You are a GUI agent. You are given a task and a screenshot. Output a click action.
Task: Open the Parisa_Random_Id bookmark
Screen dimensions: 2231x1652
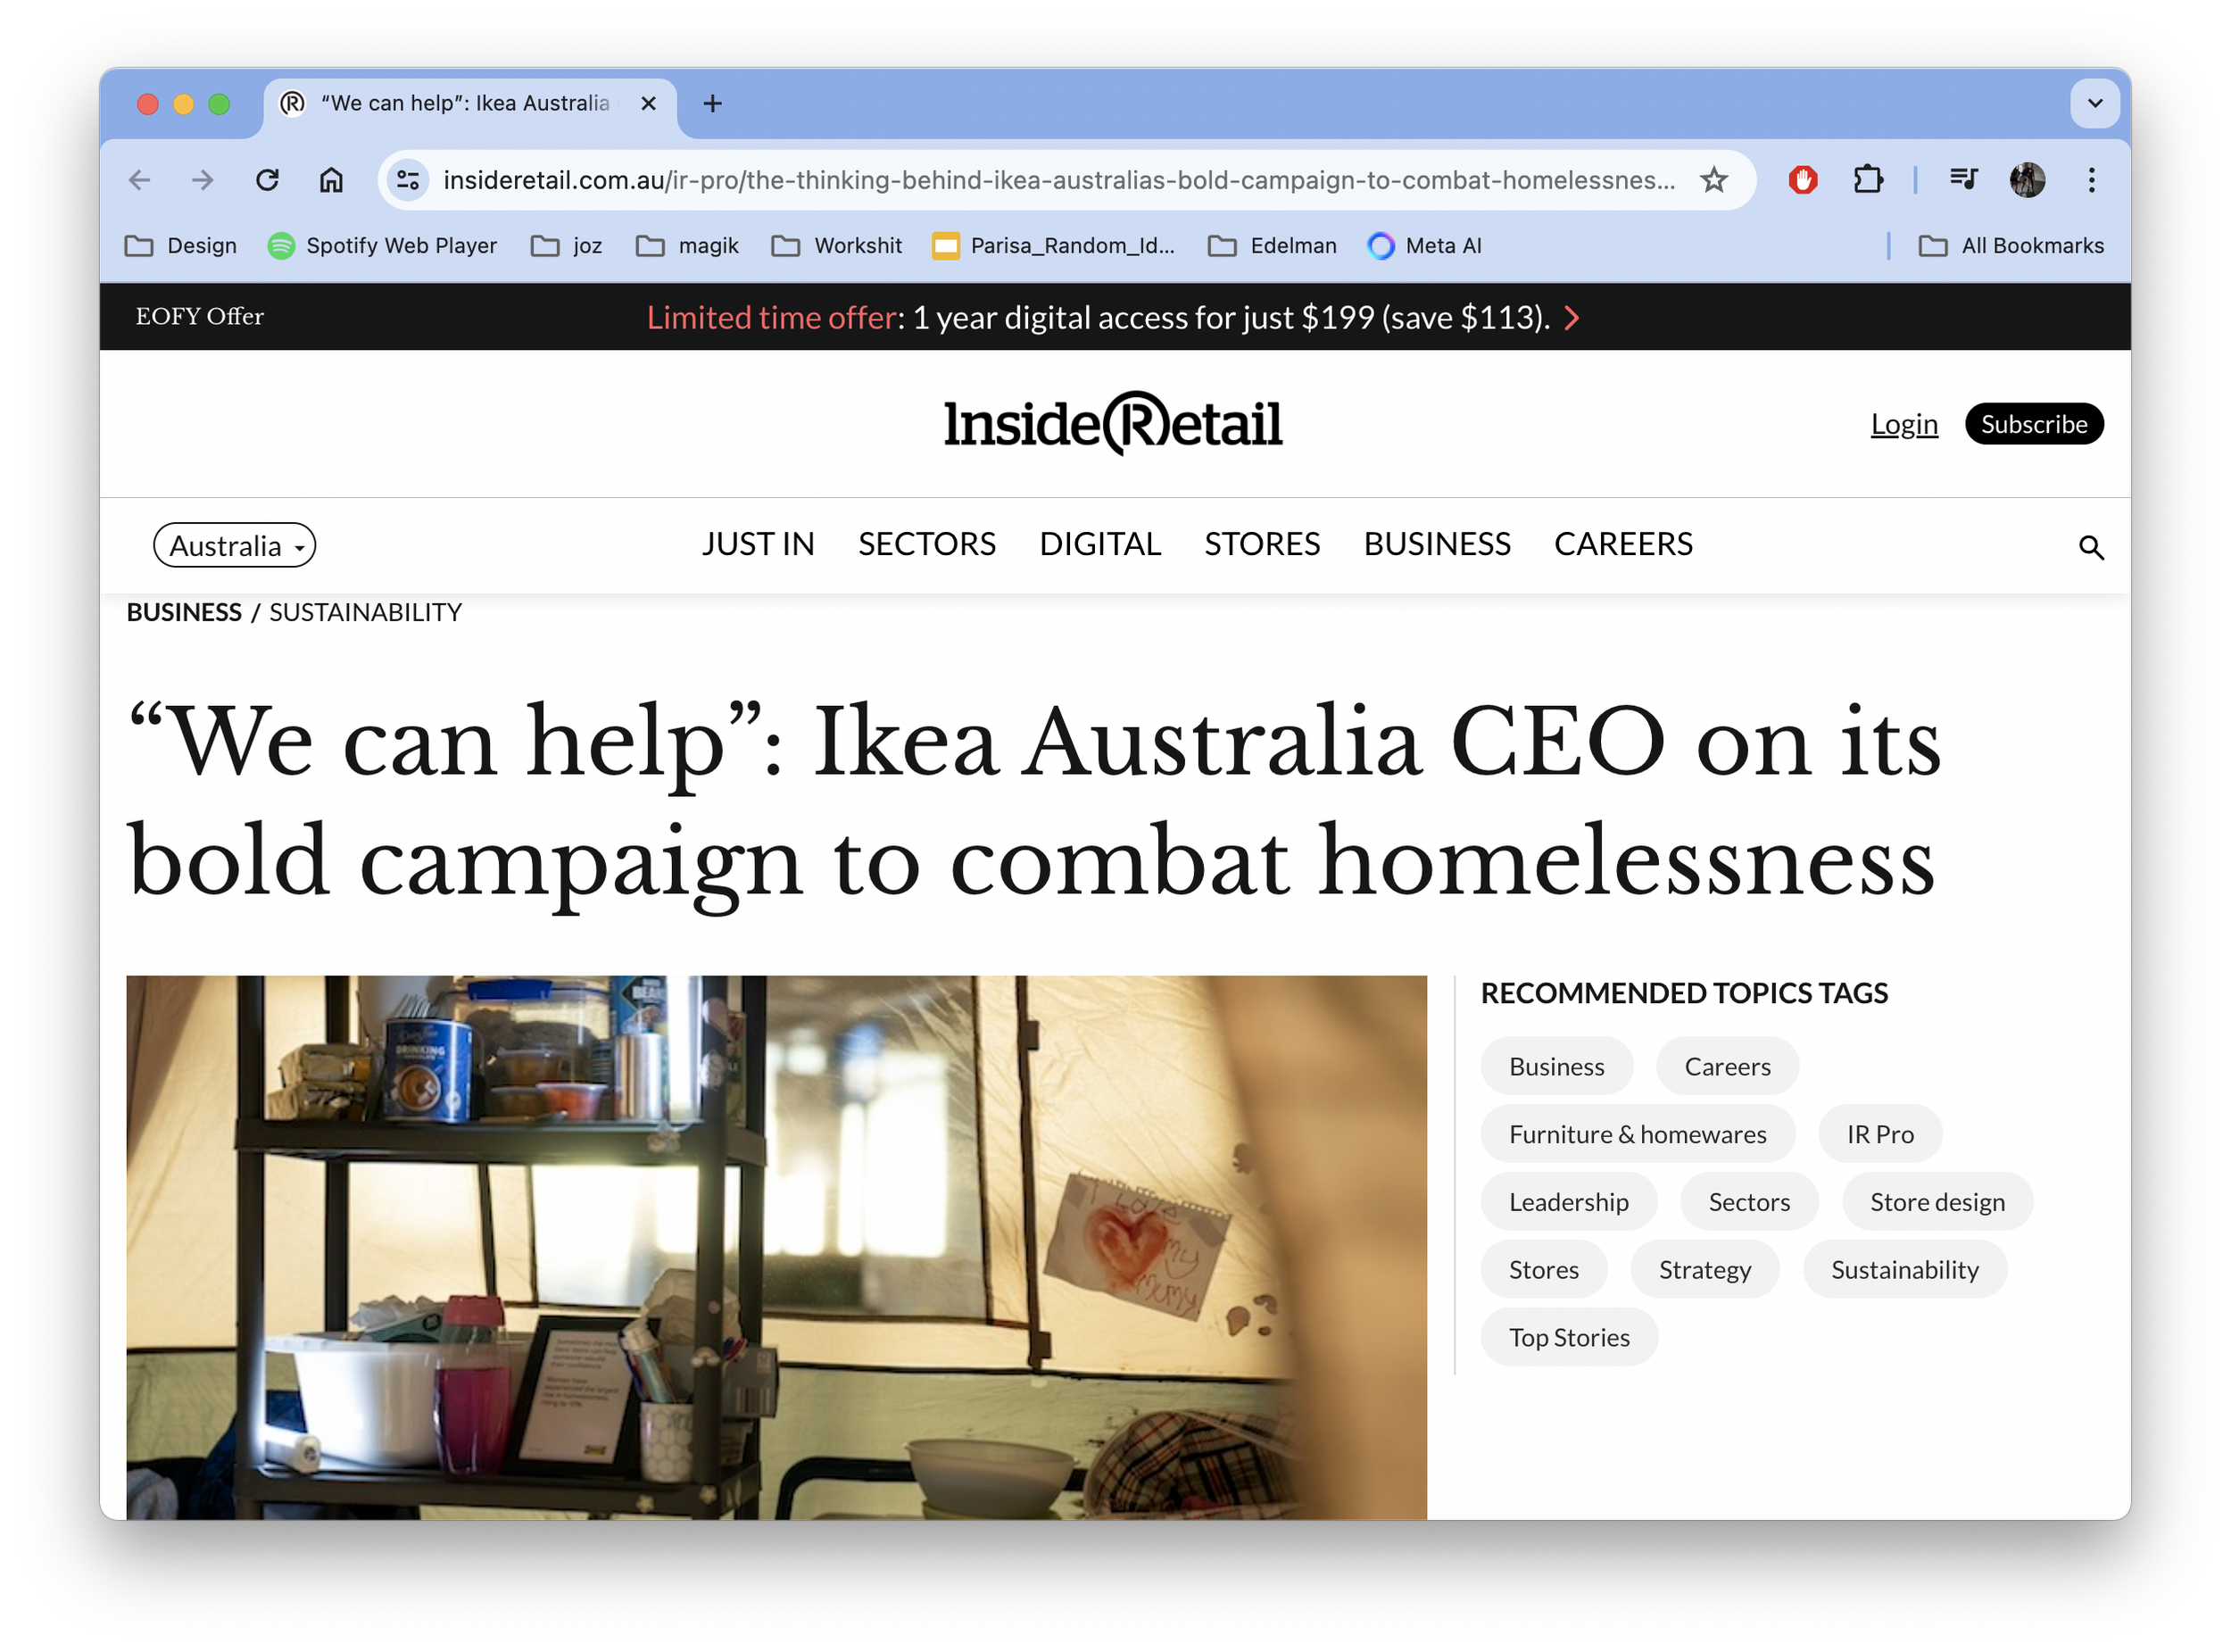coord(1053,246)
